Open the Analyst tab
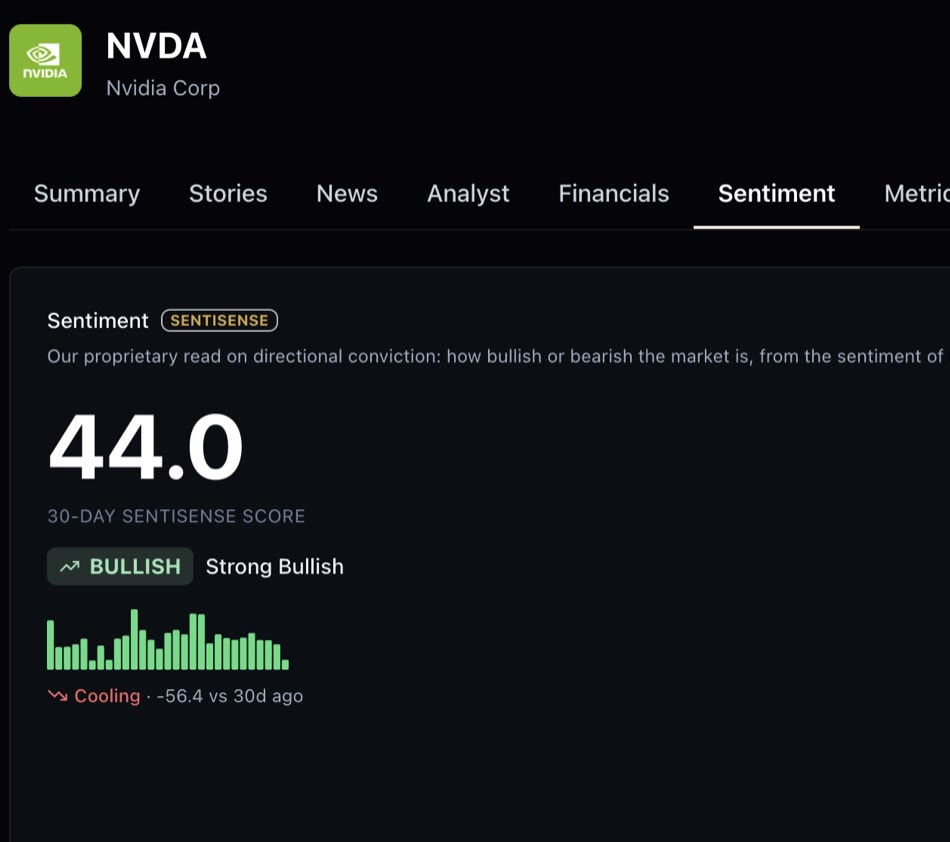950x842 pixels. [x=468, y=194]
